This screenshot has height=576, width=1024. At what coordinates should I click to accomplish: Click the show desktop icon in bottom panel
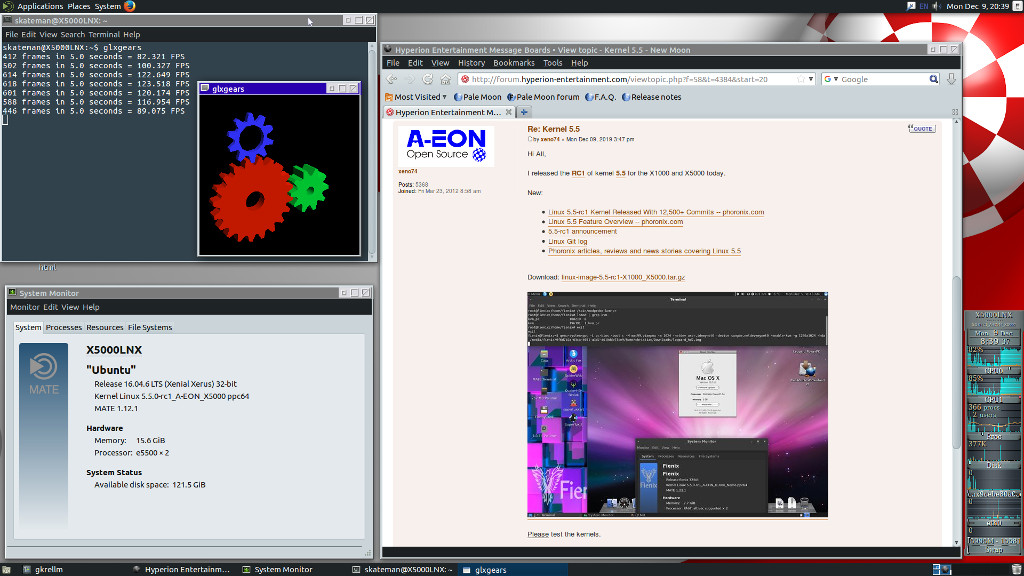click(7, 569)
